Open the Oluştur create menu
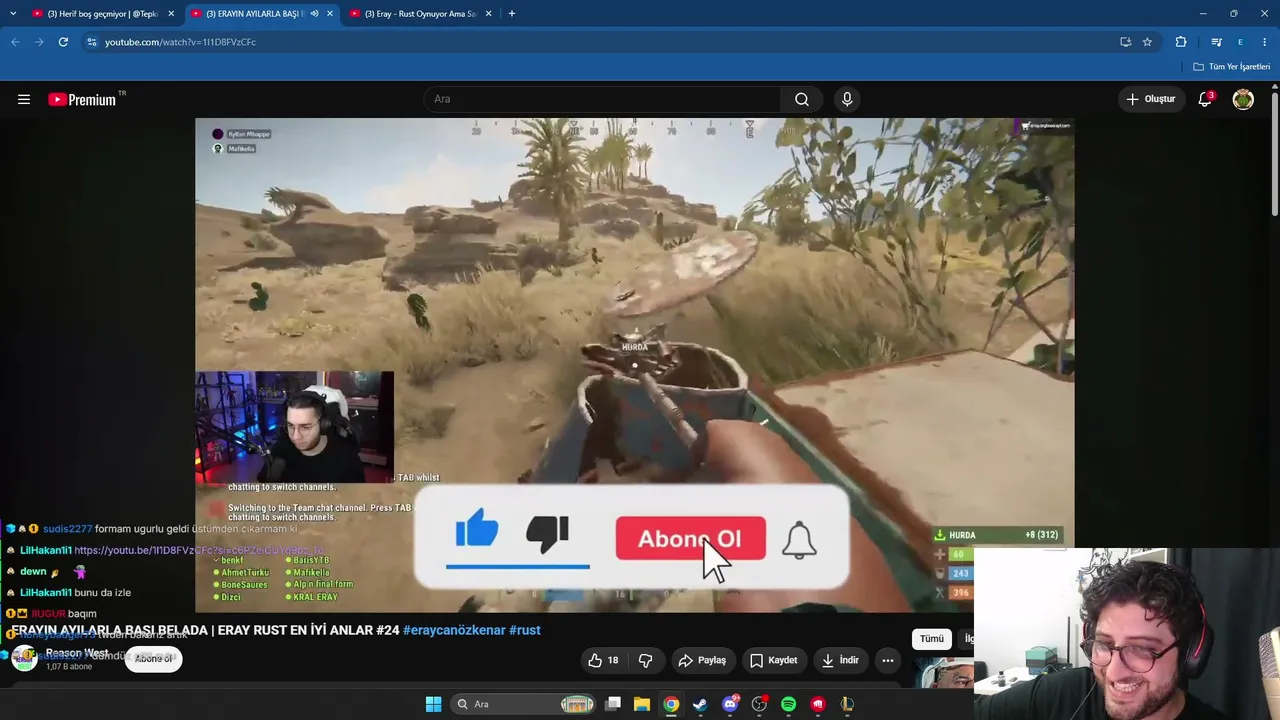 tap(1151, 99)
